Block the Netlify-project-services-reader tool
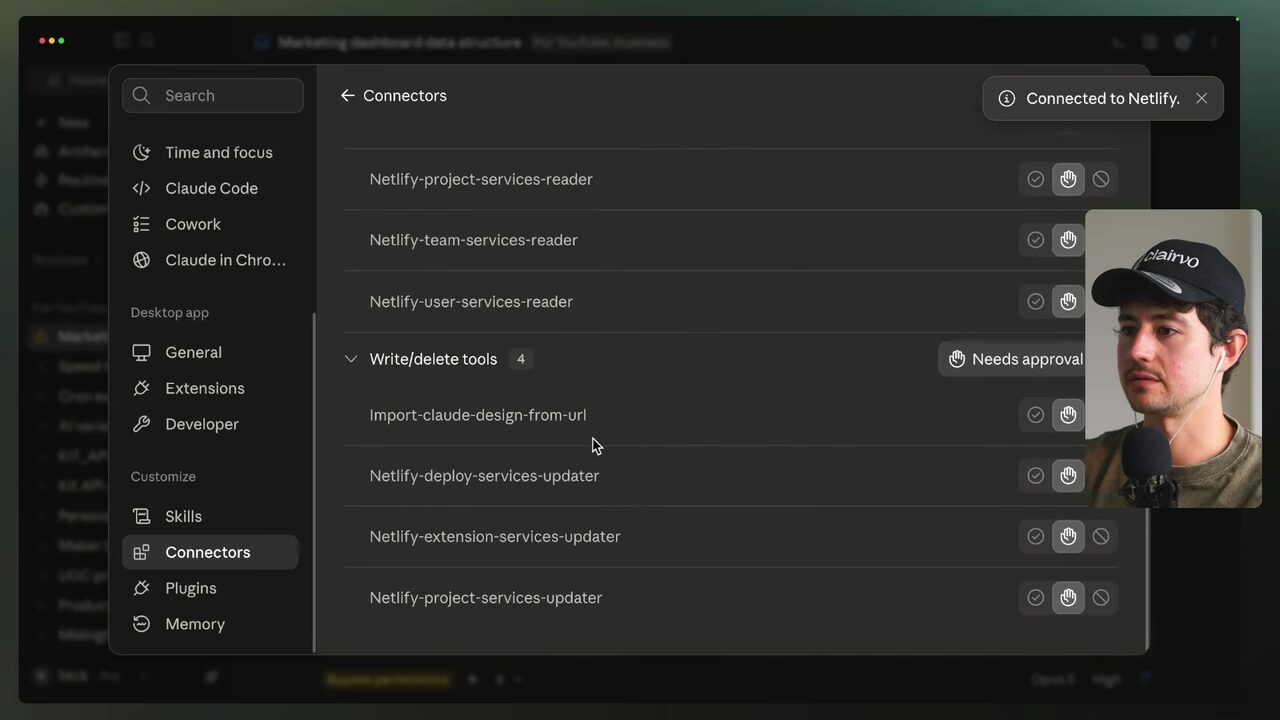Image resolution: width=1280 pixels, height=720 pixels. [x=1101, y=179]
